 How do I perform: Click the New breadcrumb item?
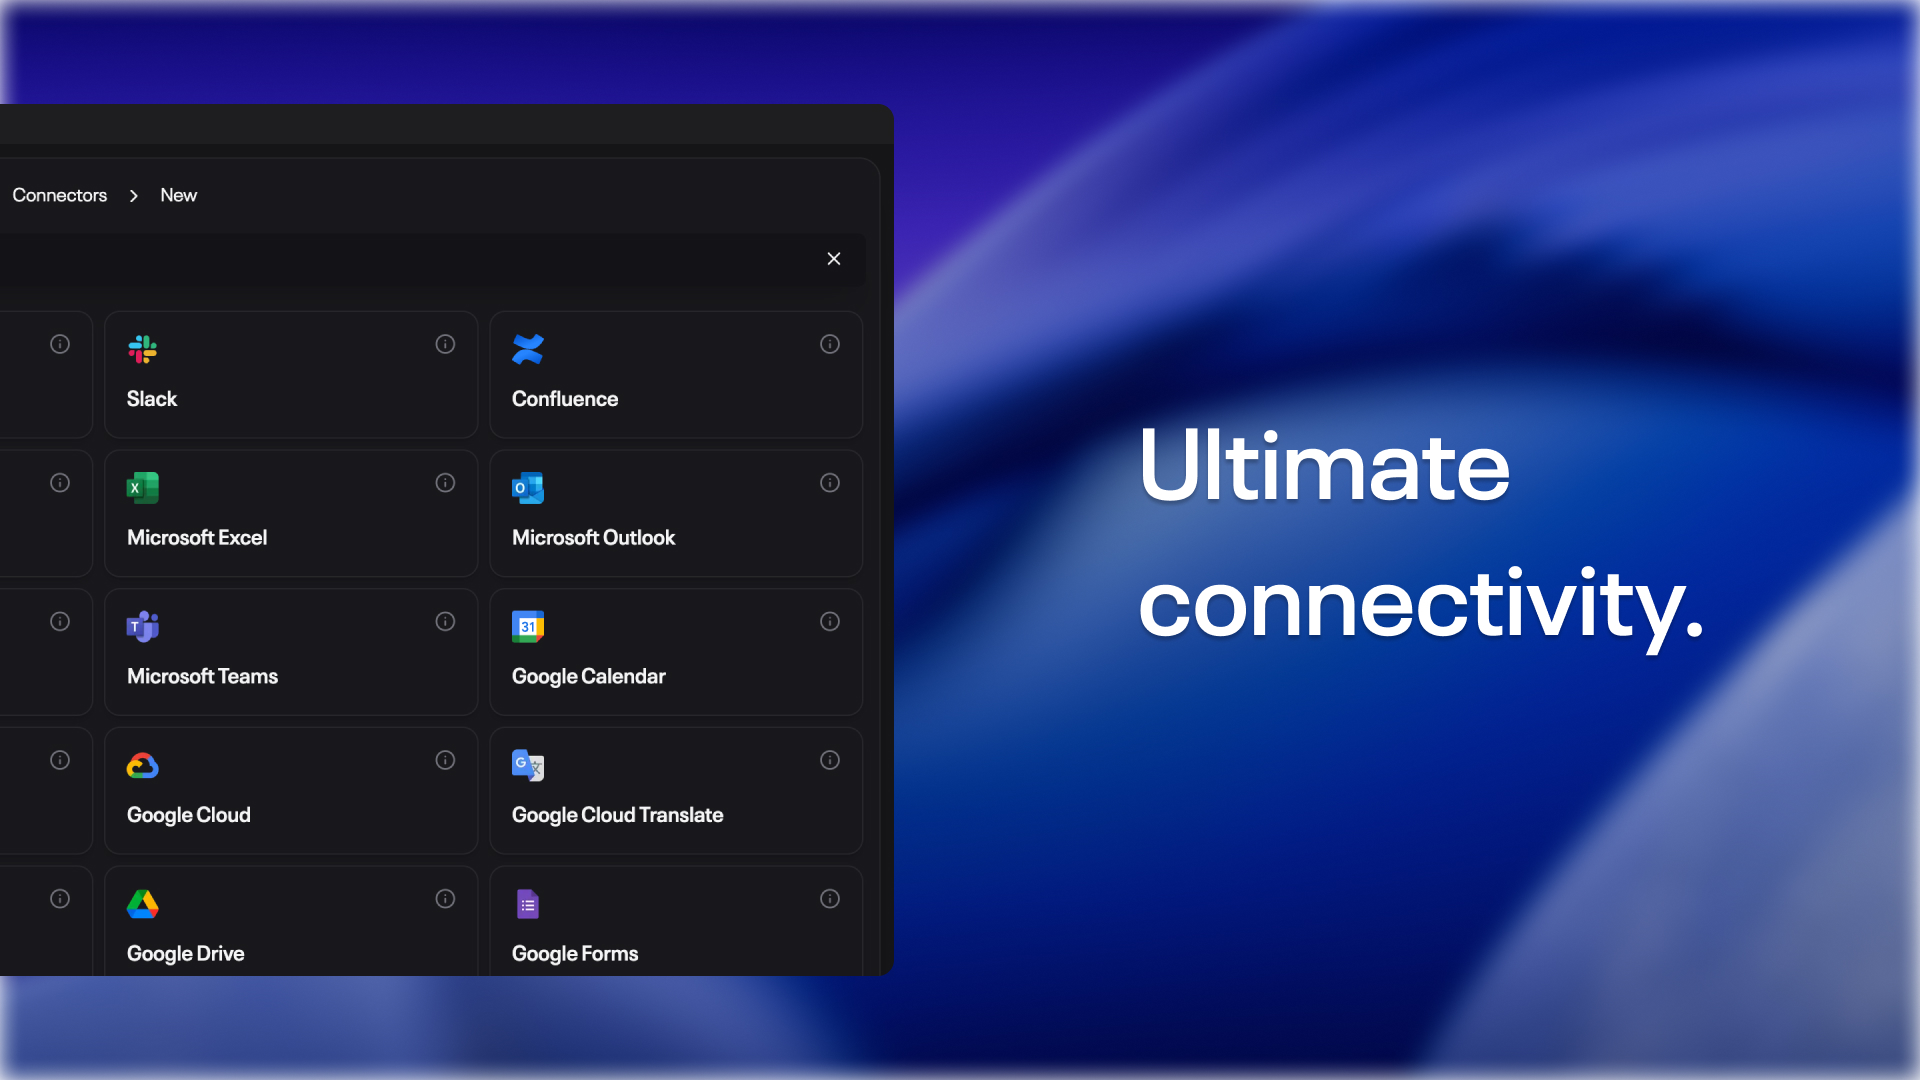tap(179, 195)
